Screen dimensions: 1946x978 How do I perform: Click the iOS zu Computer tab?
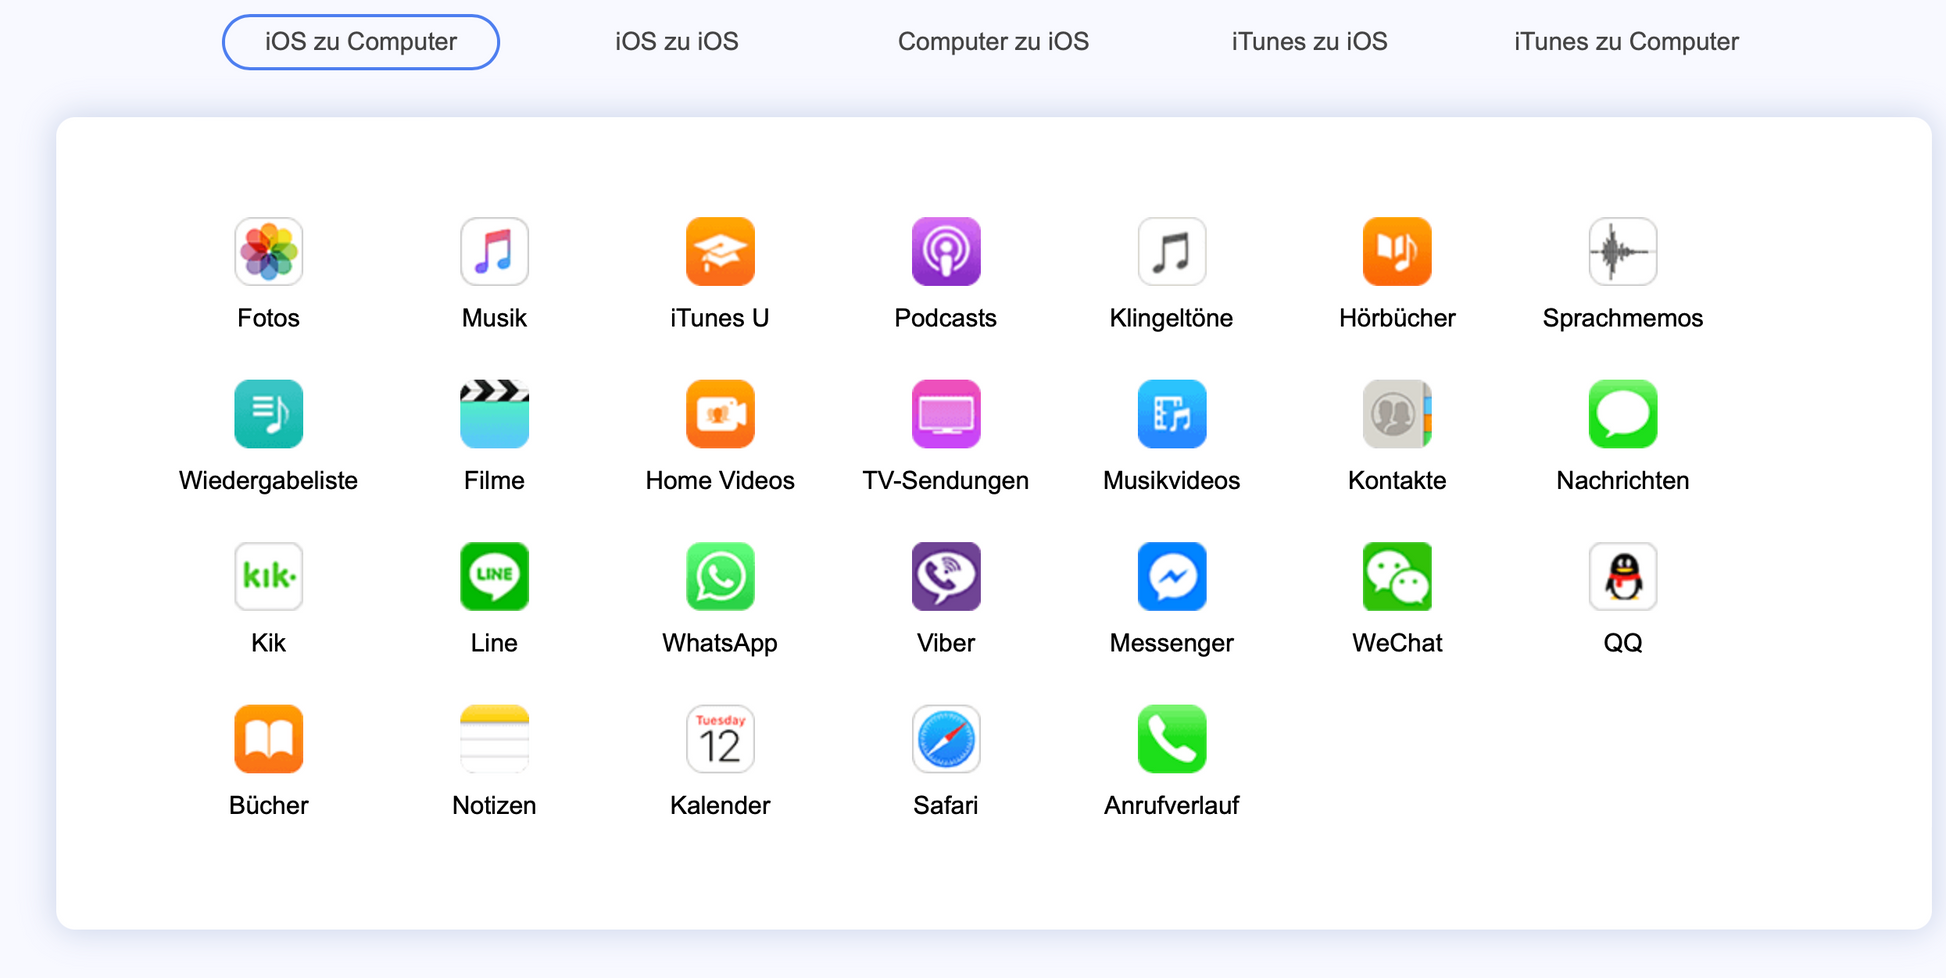(x=360, y=42)
